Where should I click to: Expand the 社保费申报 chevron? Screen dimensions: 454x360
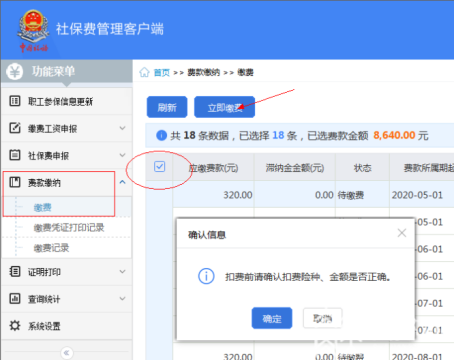click(x=122, y=155)
